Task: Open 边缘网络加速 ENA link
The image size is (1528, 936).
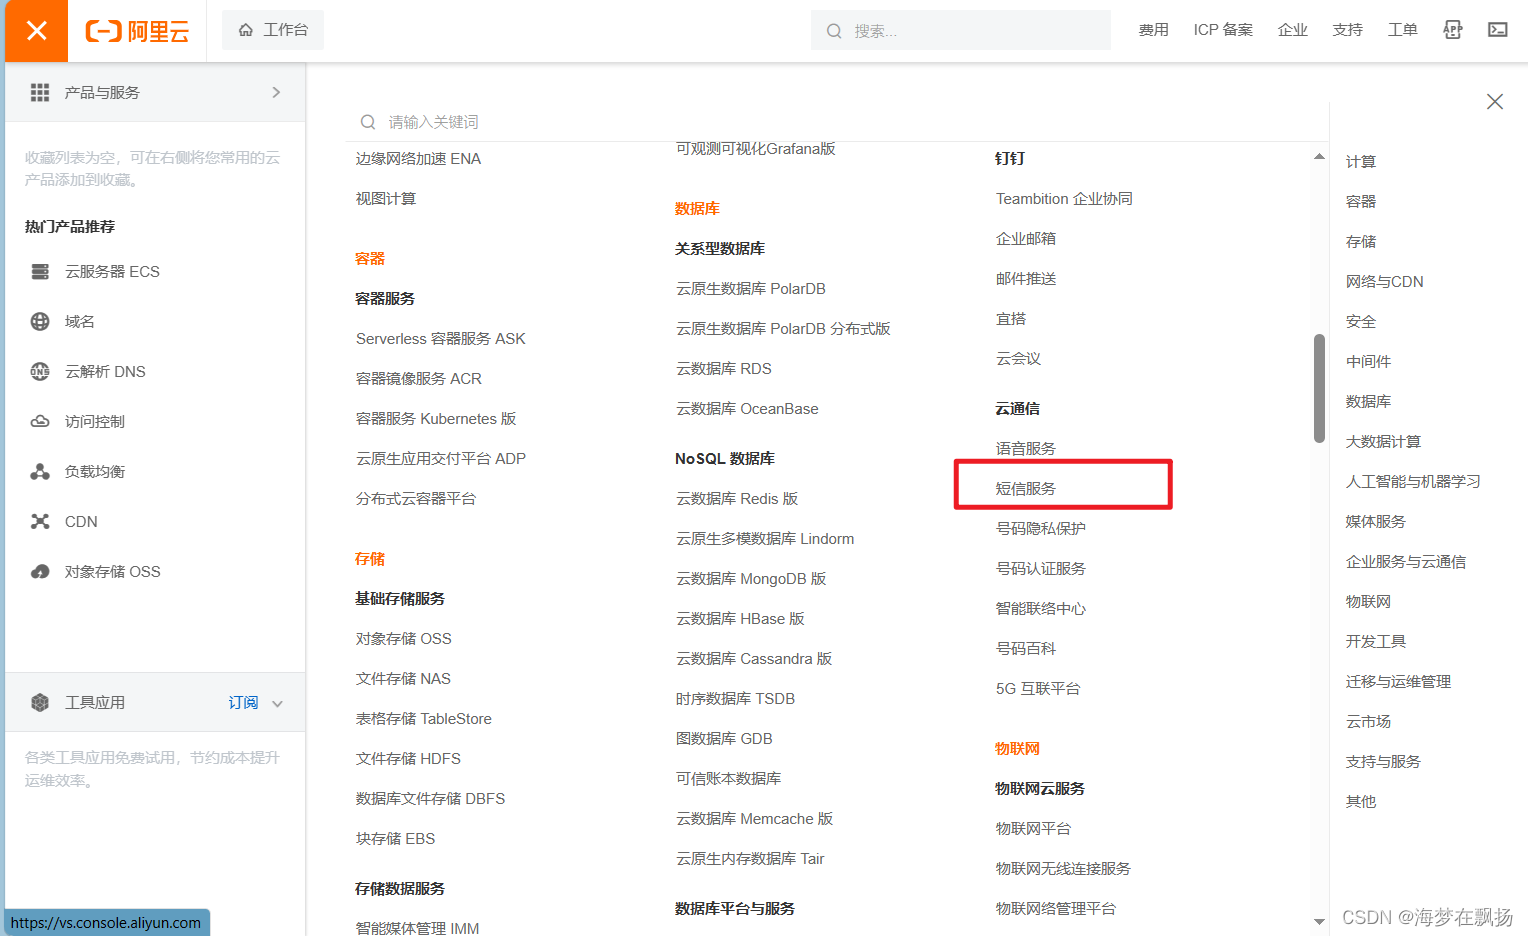Action: pos(419,158)
